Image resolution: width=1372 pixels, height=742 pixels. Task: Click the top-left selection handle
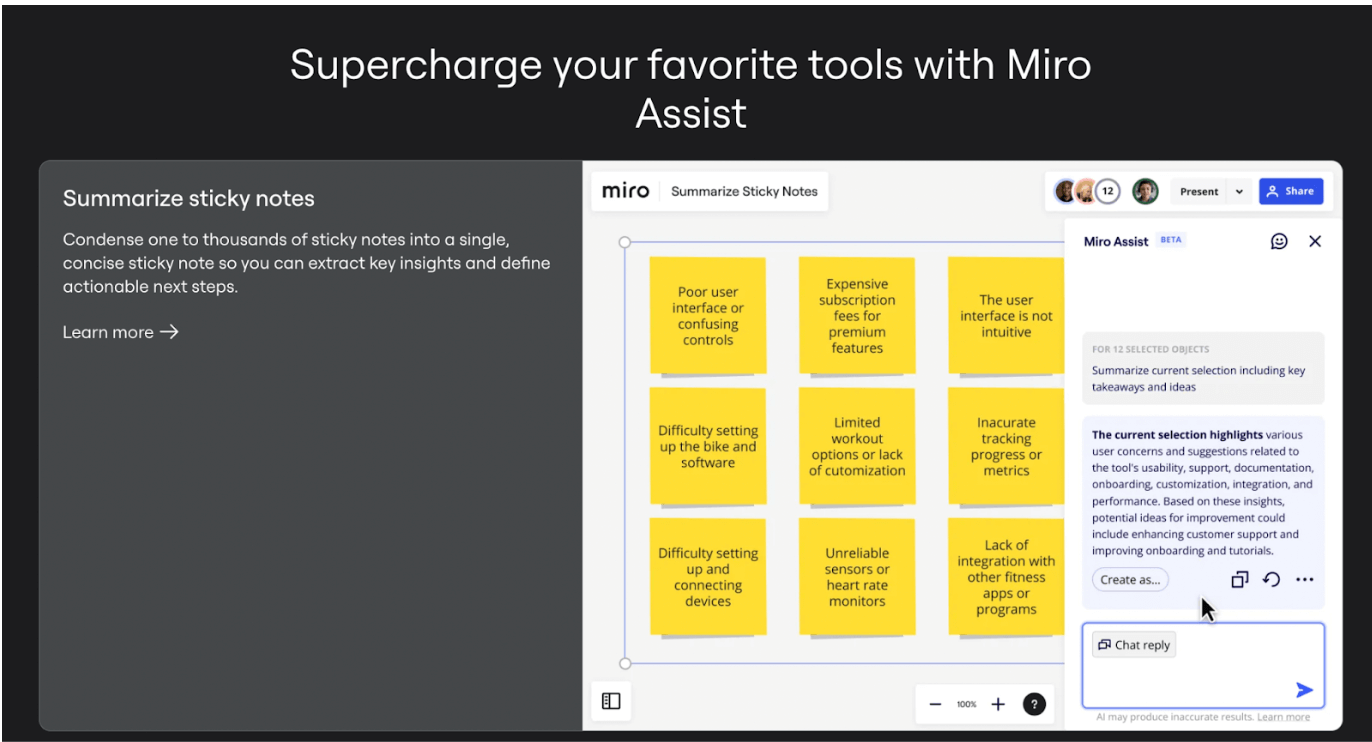625,242
